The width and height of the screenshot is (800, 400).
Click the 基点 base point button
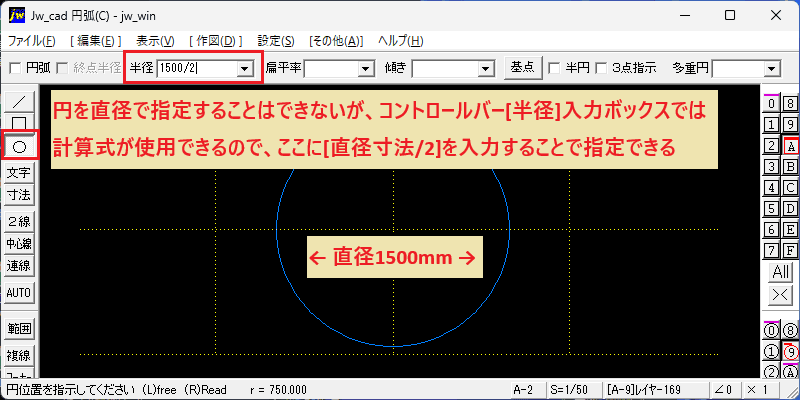522,67
